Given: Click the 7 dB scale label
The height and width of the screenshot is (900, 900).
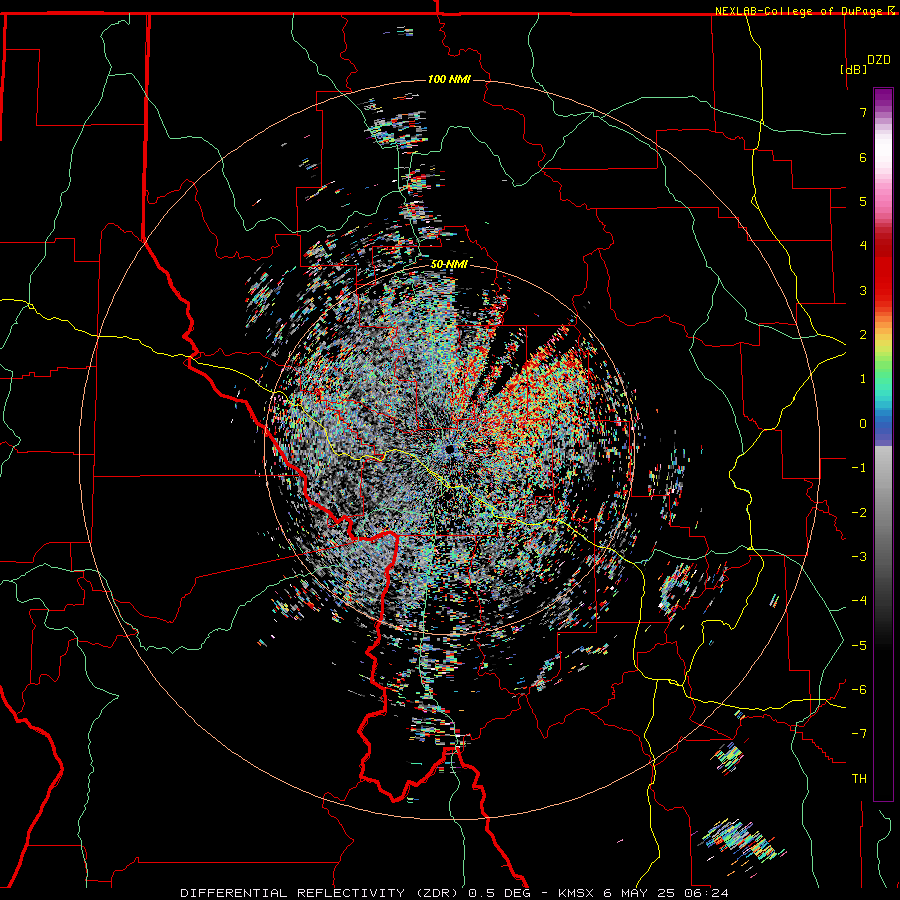Looking at the screenshot, I should tap(863, 112).
